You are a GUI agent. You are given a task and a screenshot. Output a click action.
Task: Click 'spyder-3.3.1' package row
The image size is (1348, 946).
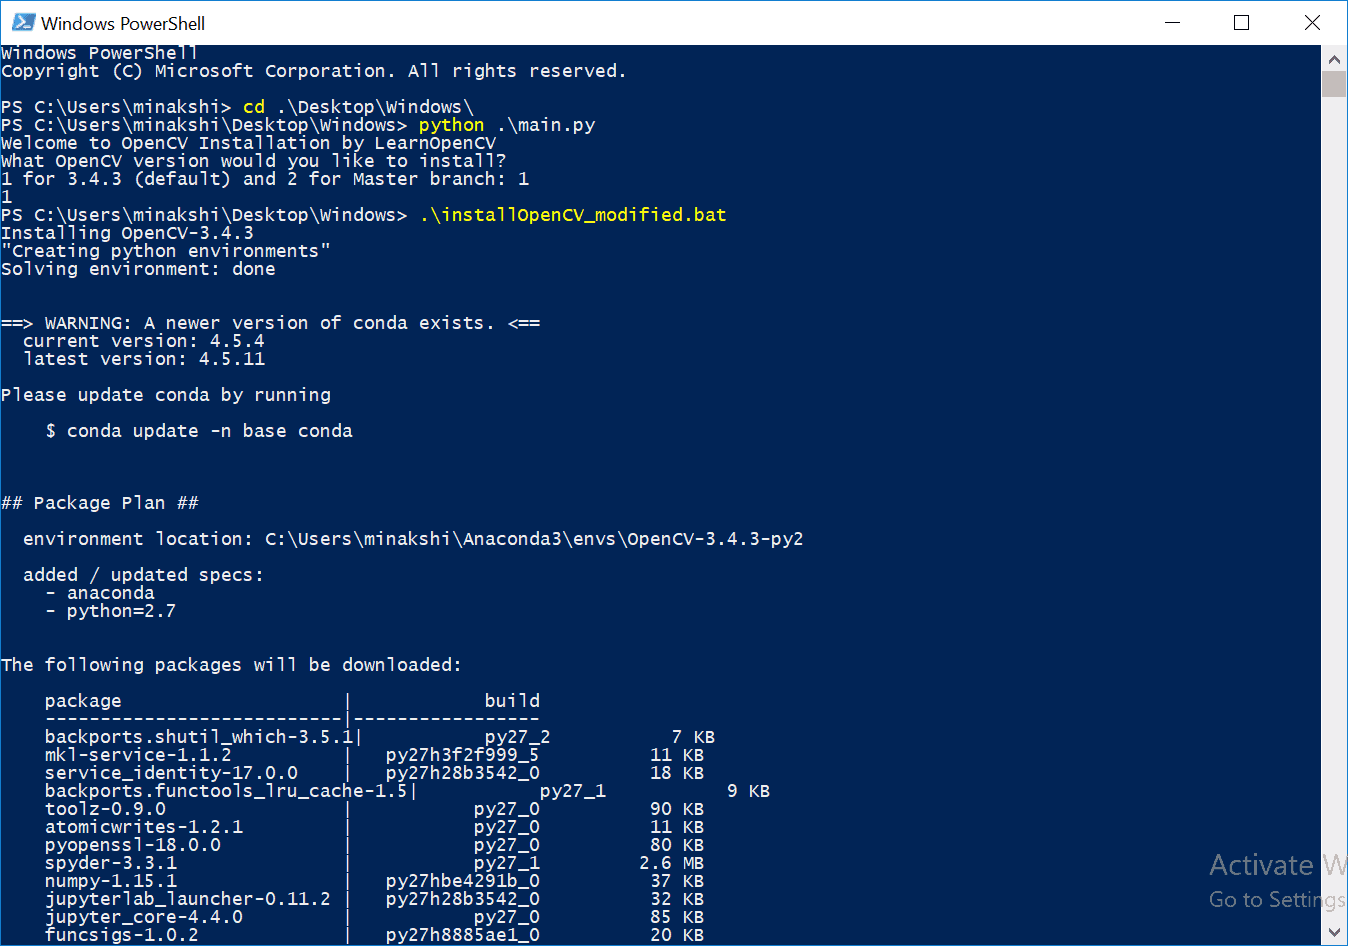(374, 863)
